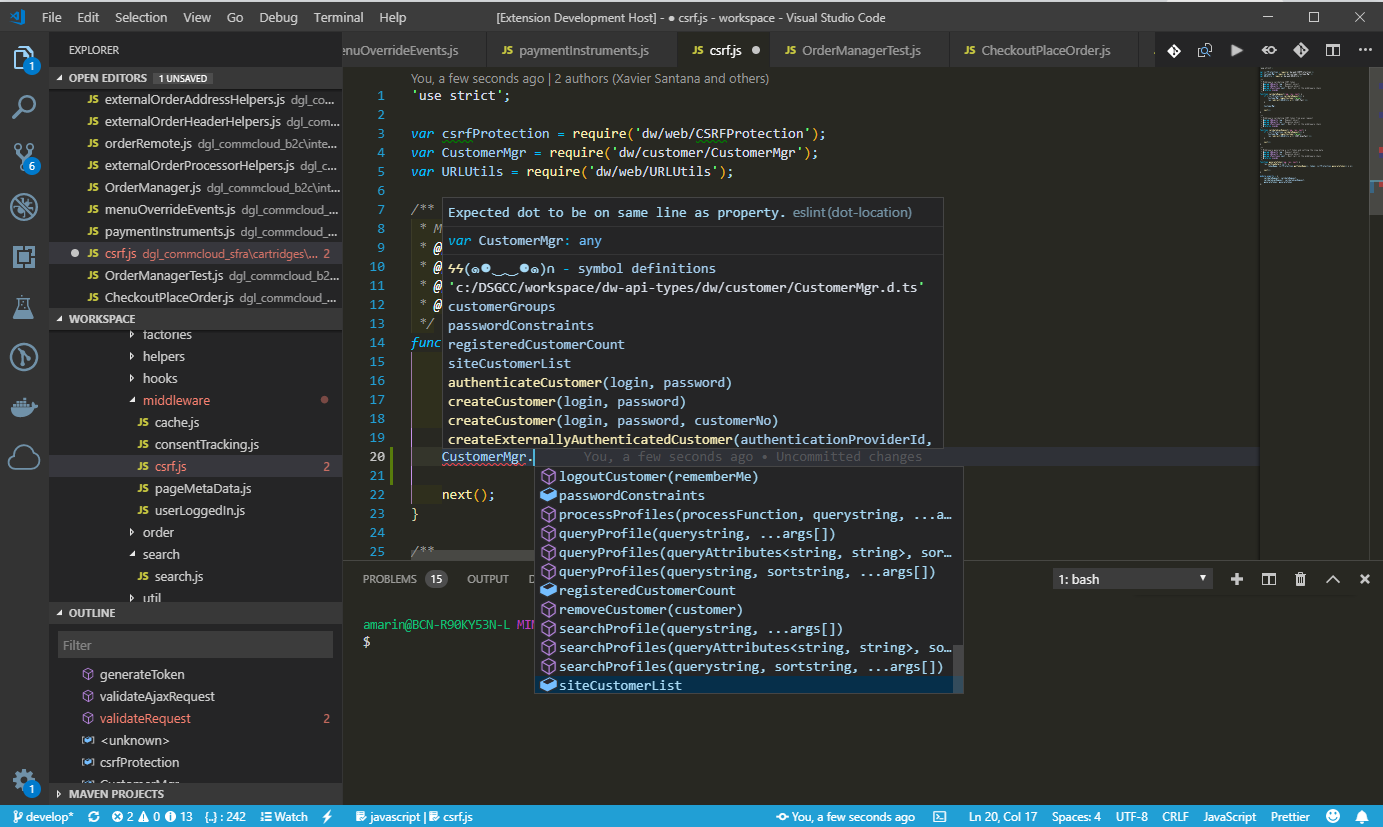Image resolution: width=1383 pixels, height=827 pixels.
Task: Open the 1: bash terminal dropdown
Action: point(1132,579)
